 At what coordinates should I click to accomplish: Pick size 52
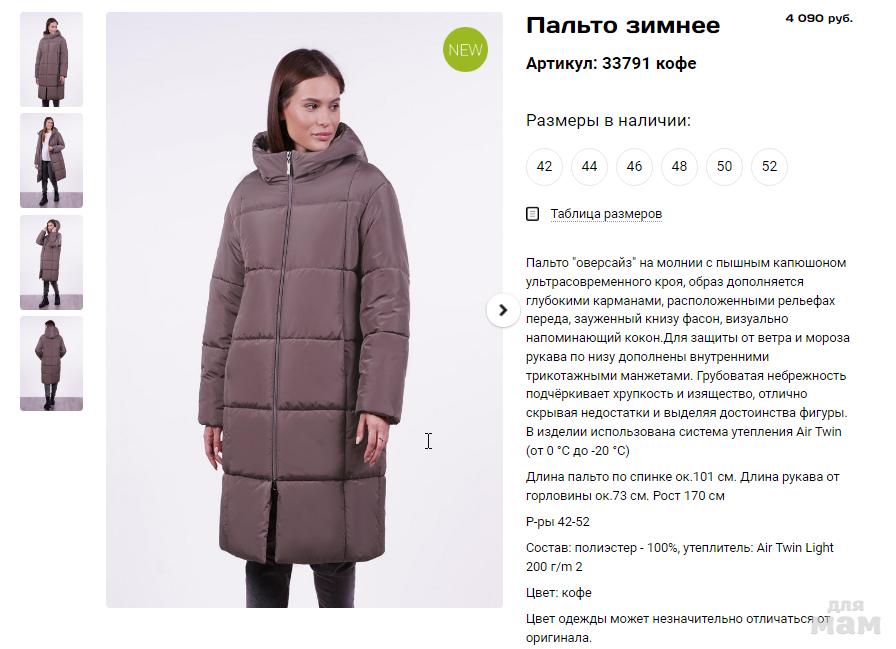click(770, 167)
